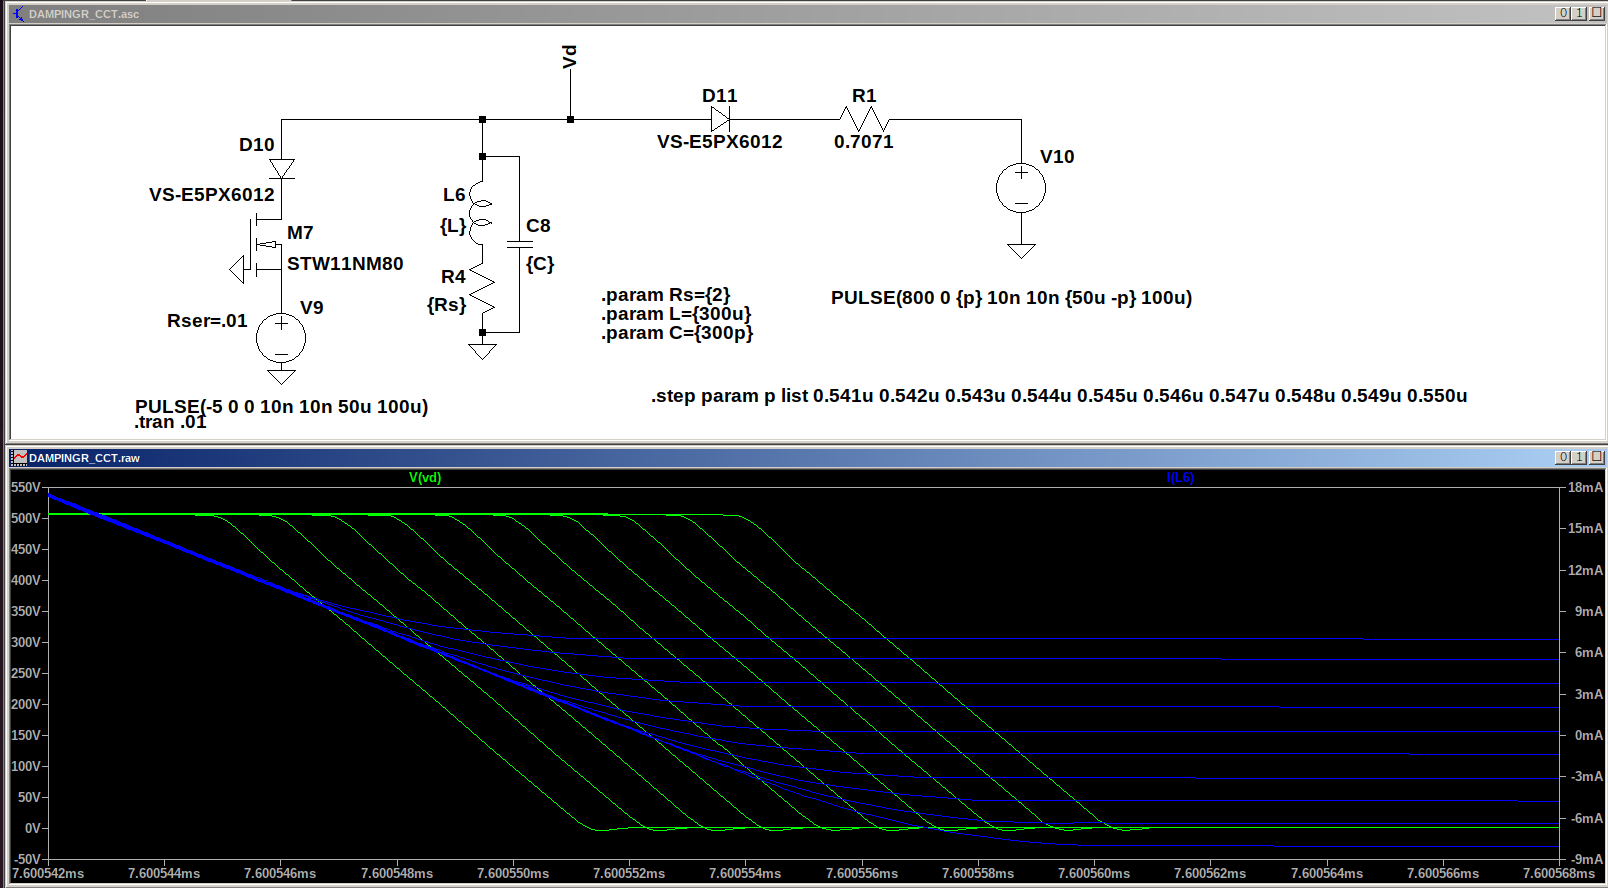
Task: Click VS-E5PX6012 label under D11
Action: click(720, 142)
